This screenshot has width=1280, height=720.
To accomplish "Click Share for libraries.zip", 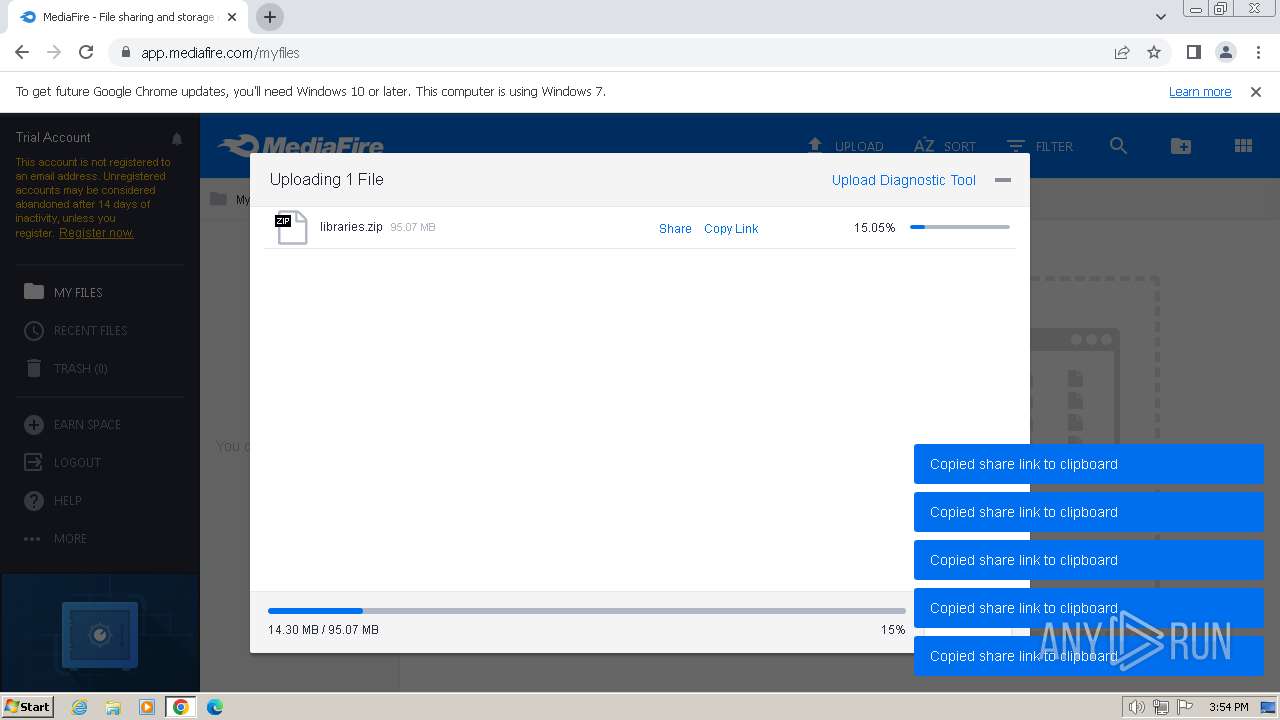I will [675, 228].
